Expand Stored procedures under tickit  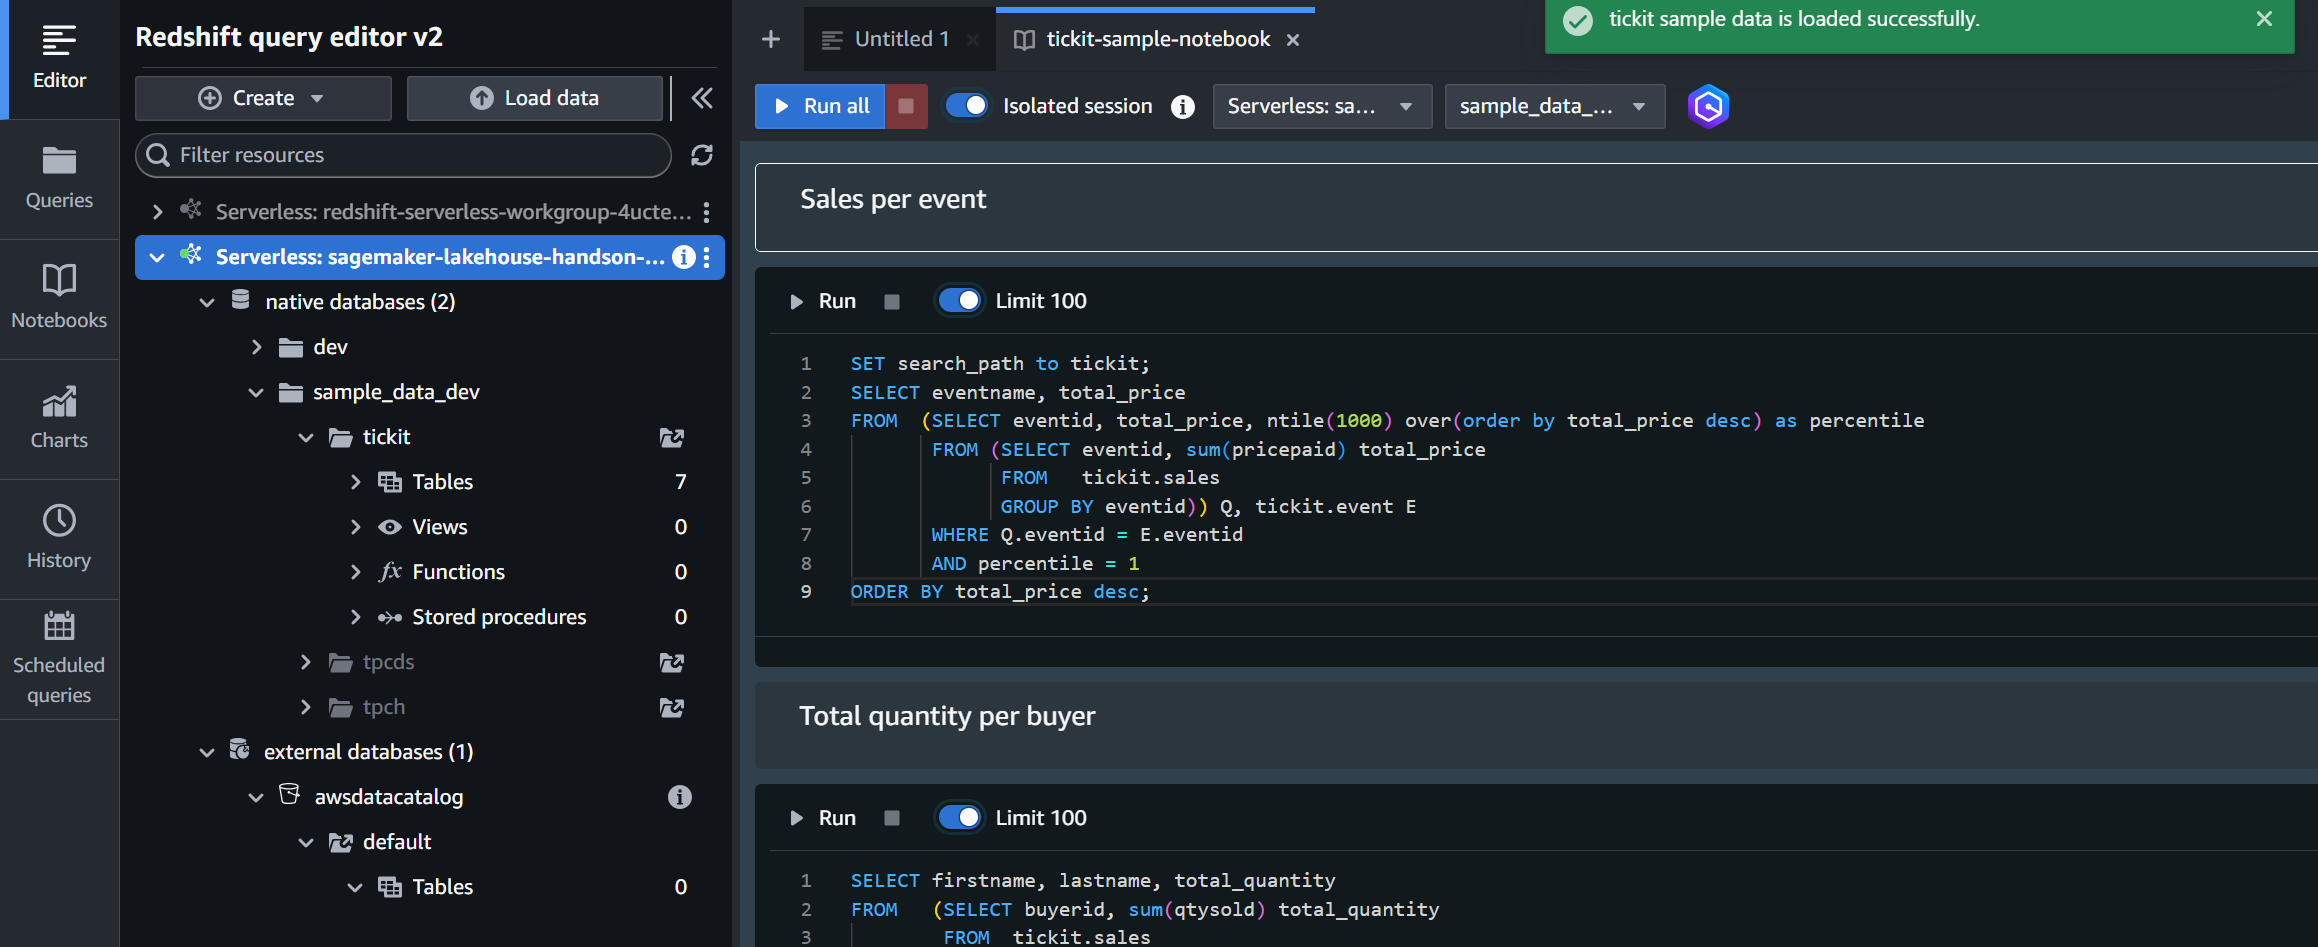click(x=355, y=617)
